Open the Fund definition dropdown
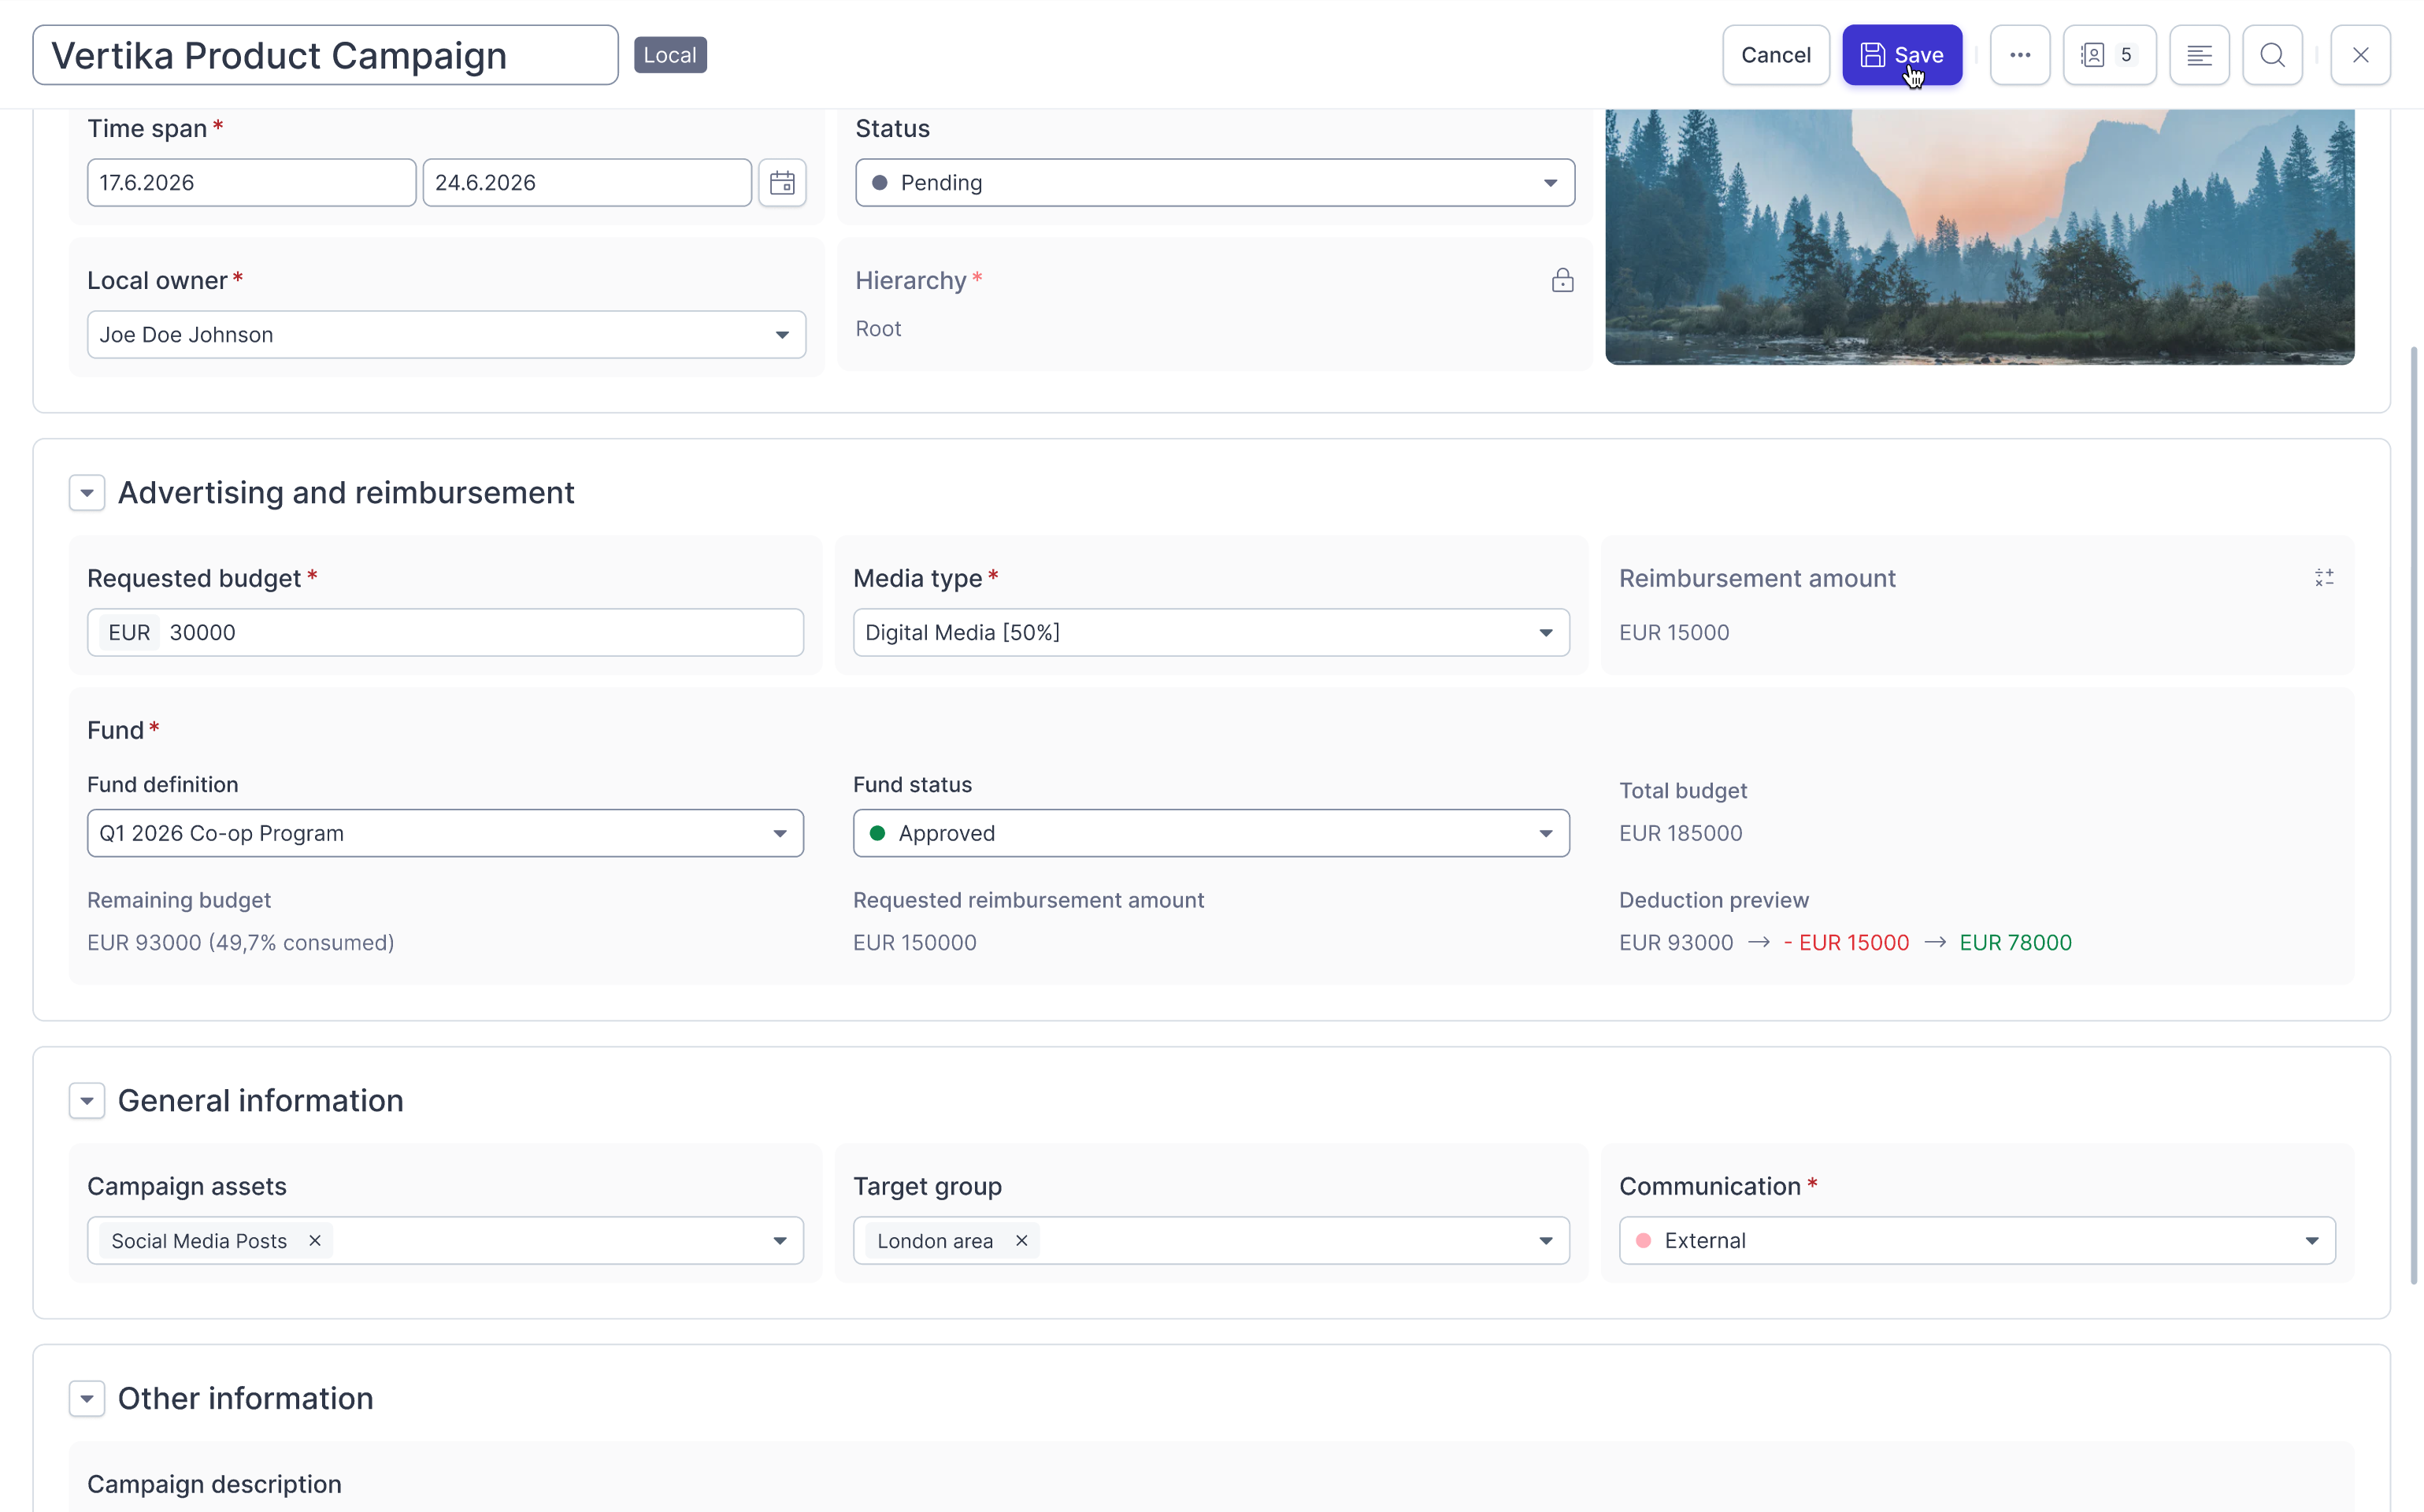This screenshot has width=2424, height=1512. coord(445,833)
